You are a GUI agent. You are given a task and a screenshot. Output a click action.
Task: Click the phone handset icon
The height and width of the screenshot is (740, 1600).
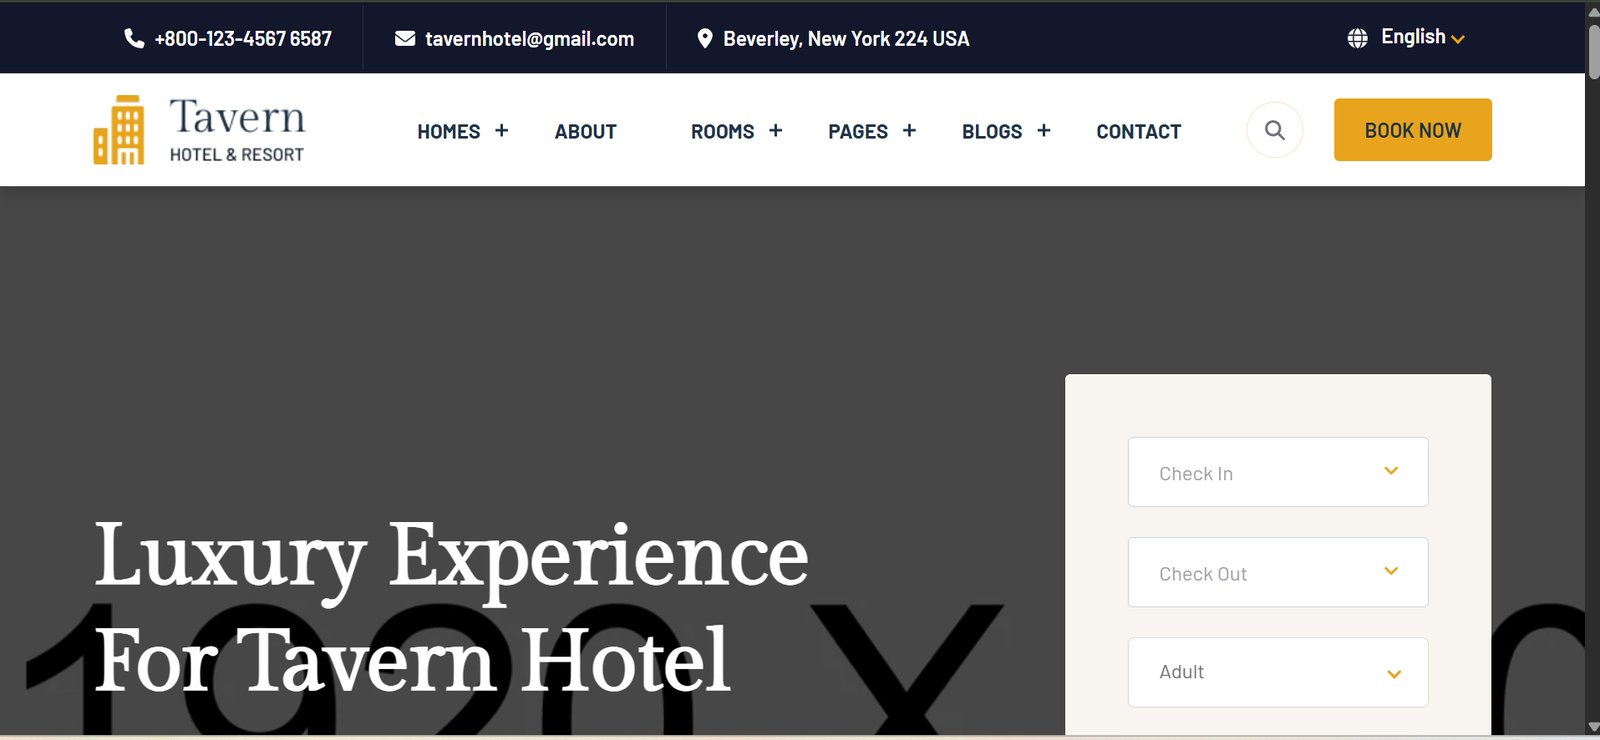click(134, 38)
